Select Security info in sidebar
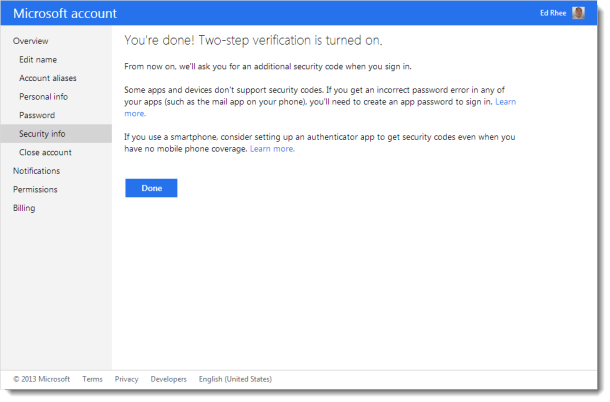Viewport: 610px width, 402px height. tap(56, 133)
